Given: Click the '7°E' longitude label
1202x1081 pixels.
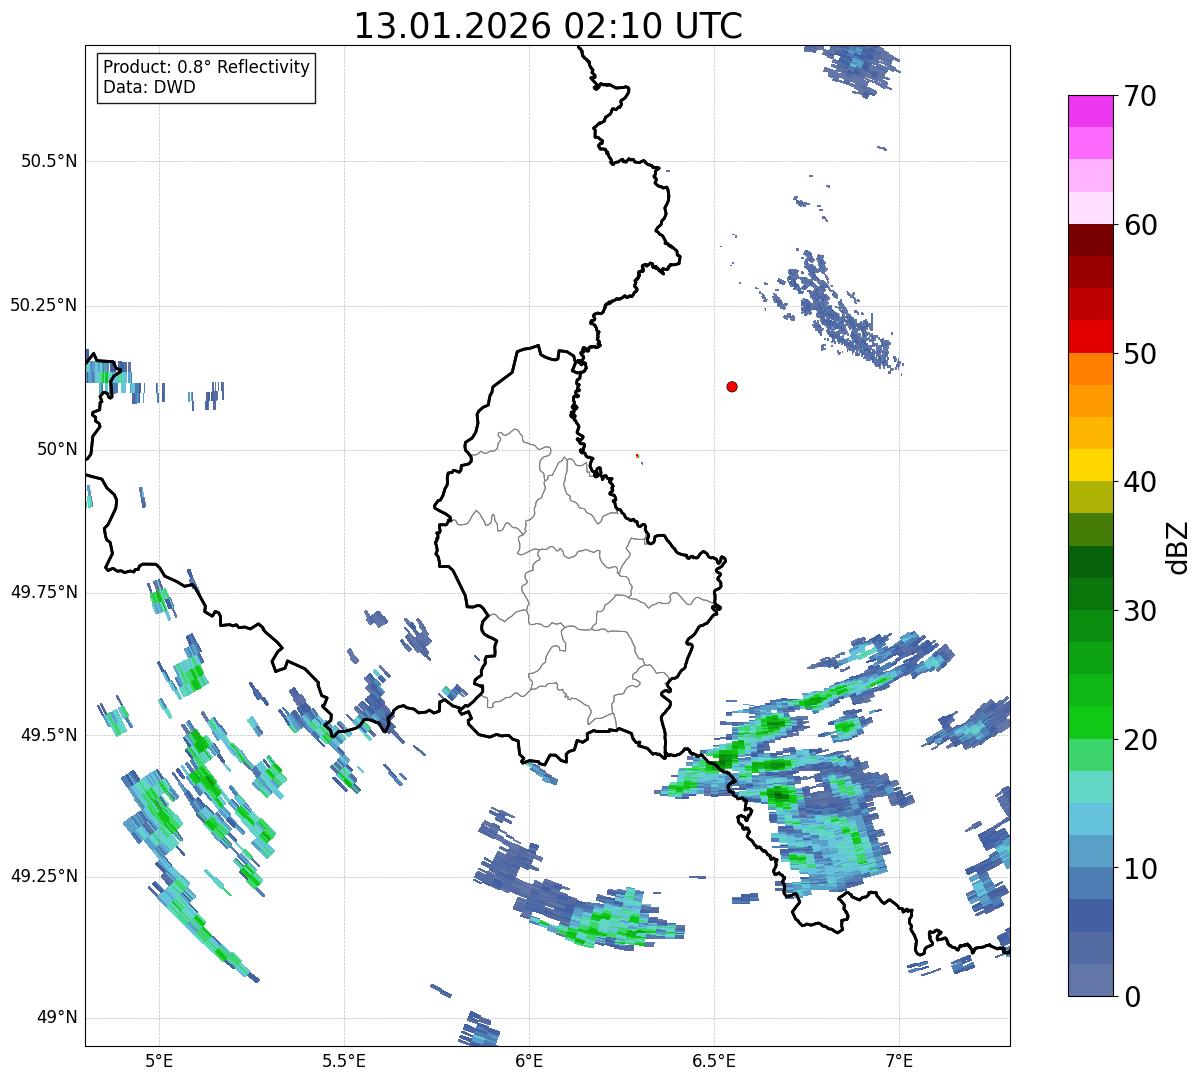Looking at the screenshot, I should 899,1060.
